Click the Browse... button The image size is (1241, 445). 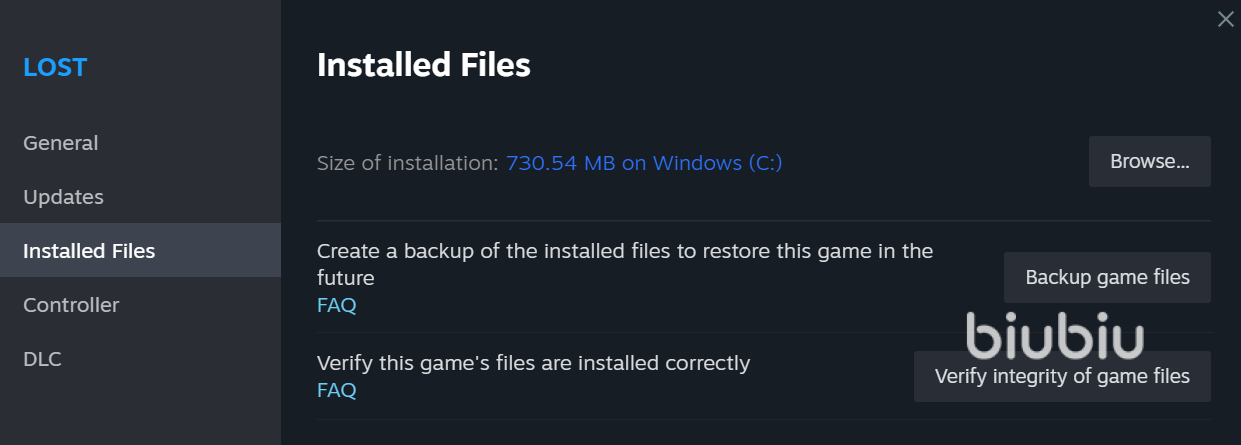(1149, 162)
